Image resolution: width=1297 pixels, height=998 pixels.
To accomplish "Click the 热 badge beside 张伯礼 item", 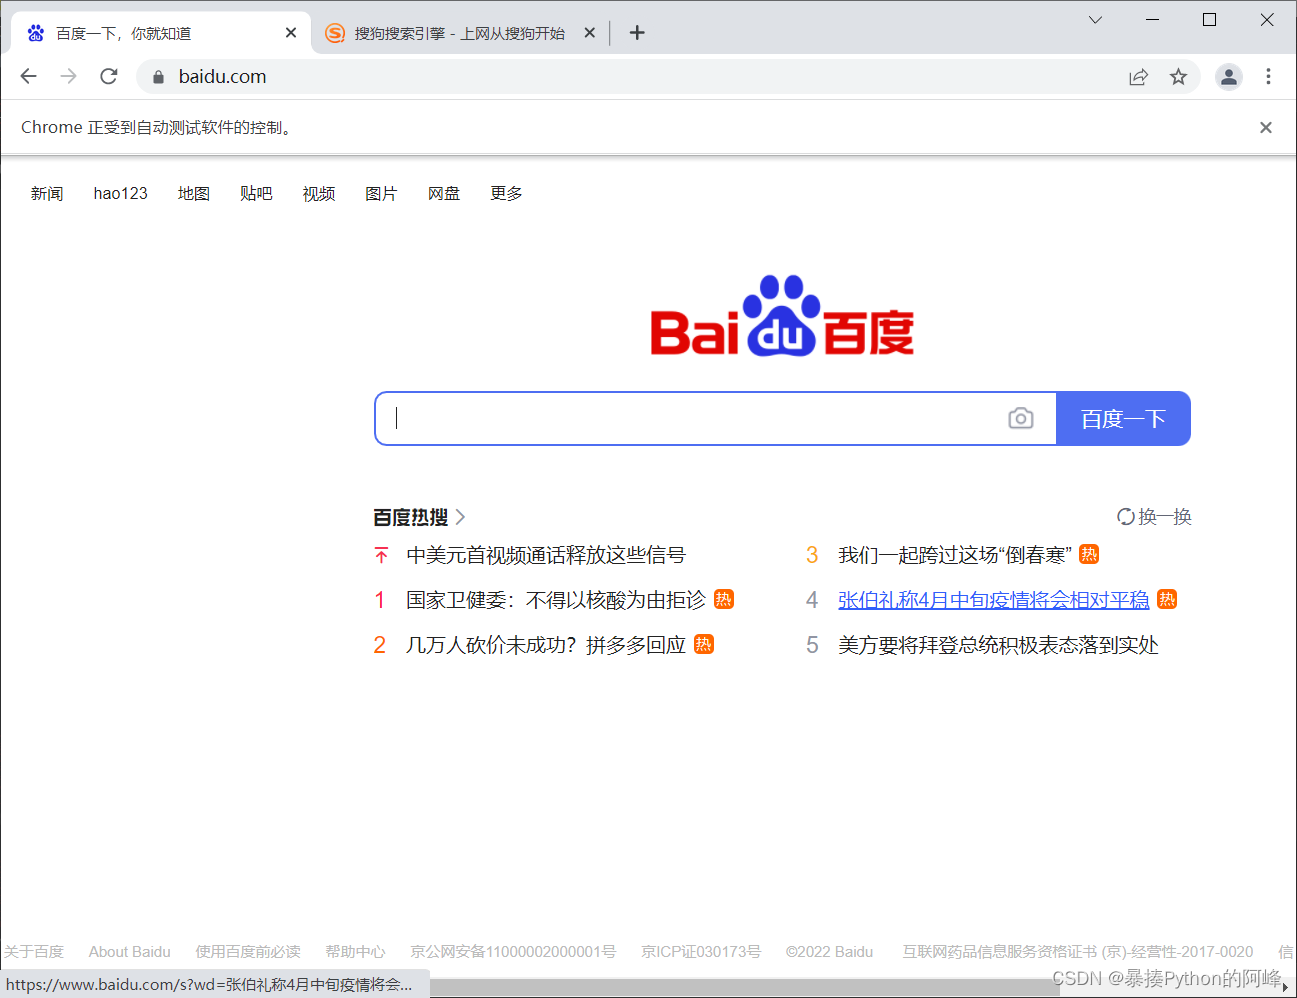I will click(x=1167, y=599).
